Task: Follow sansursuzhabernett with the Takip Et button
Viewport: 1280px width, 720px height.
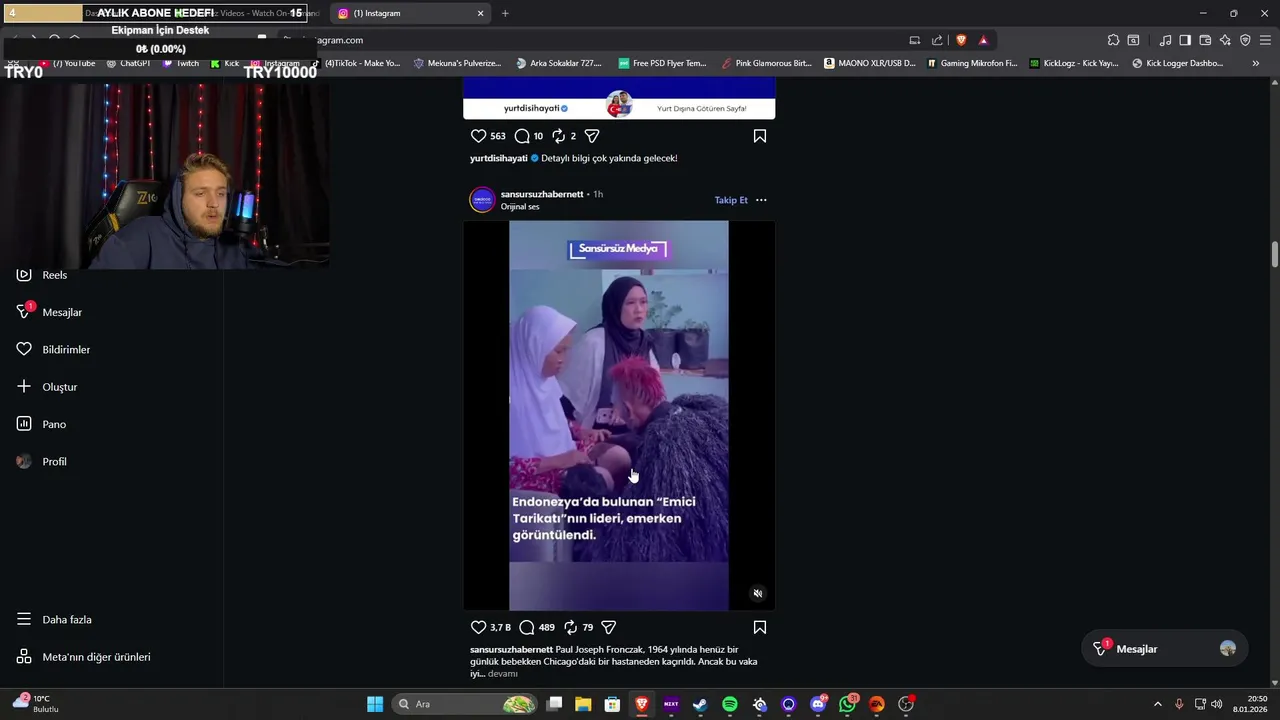Action: 731,200
